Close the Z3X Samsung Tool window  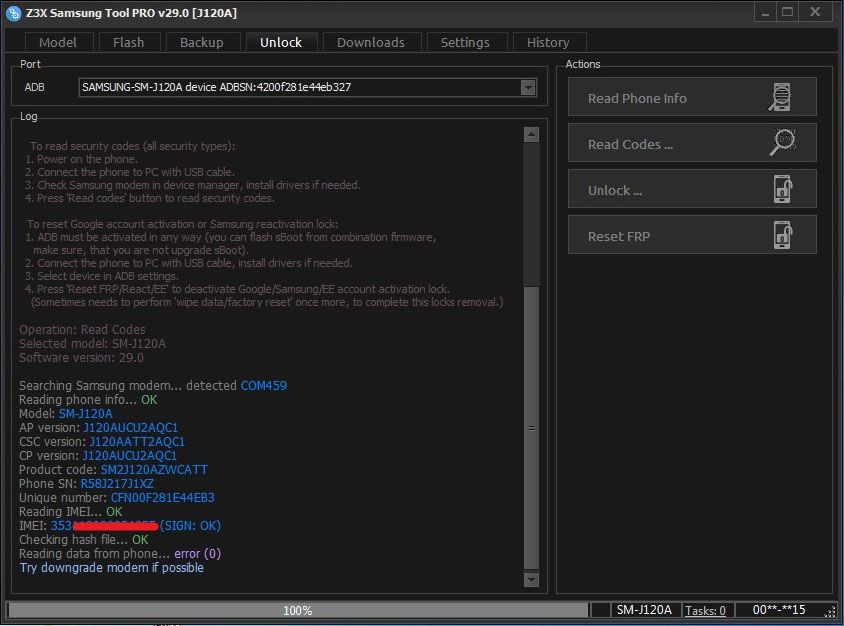pos(815,12)
